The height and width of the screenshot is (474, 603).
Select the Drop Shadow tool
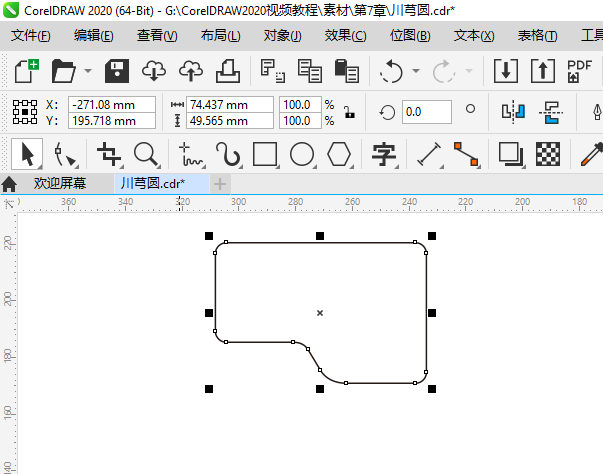(511, 155)
